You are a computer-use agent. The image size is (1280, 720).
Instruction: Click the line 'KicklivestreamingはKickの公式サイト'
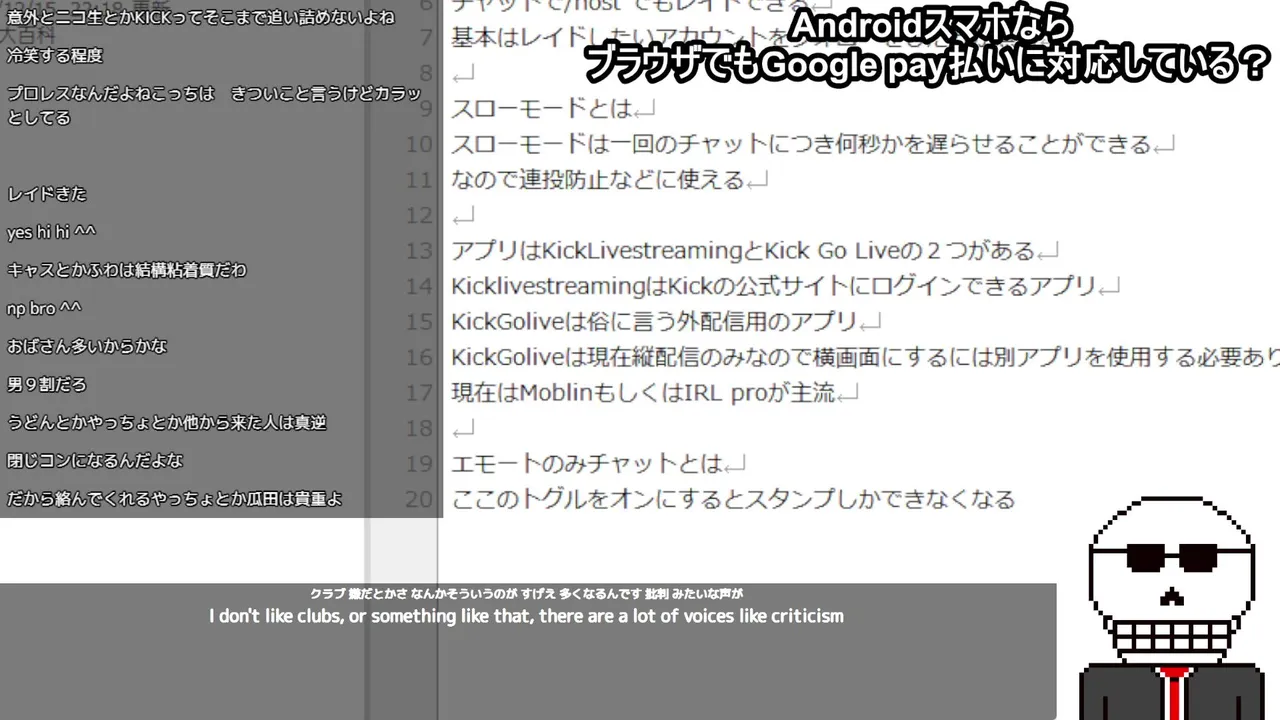tap(774, 287)
